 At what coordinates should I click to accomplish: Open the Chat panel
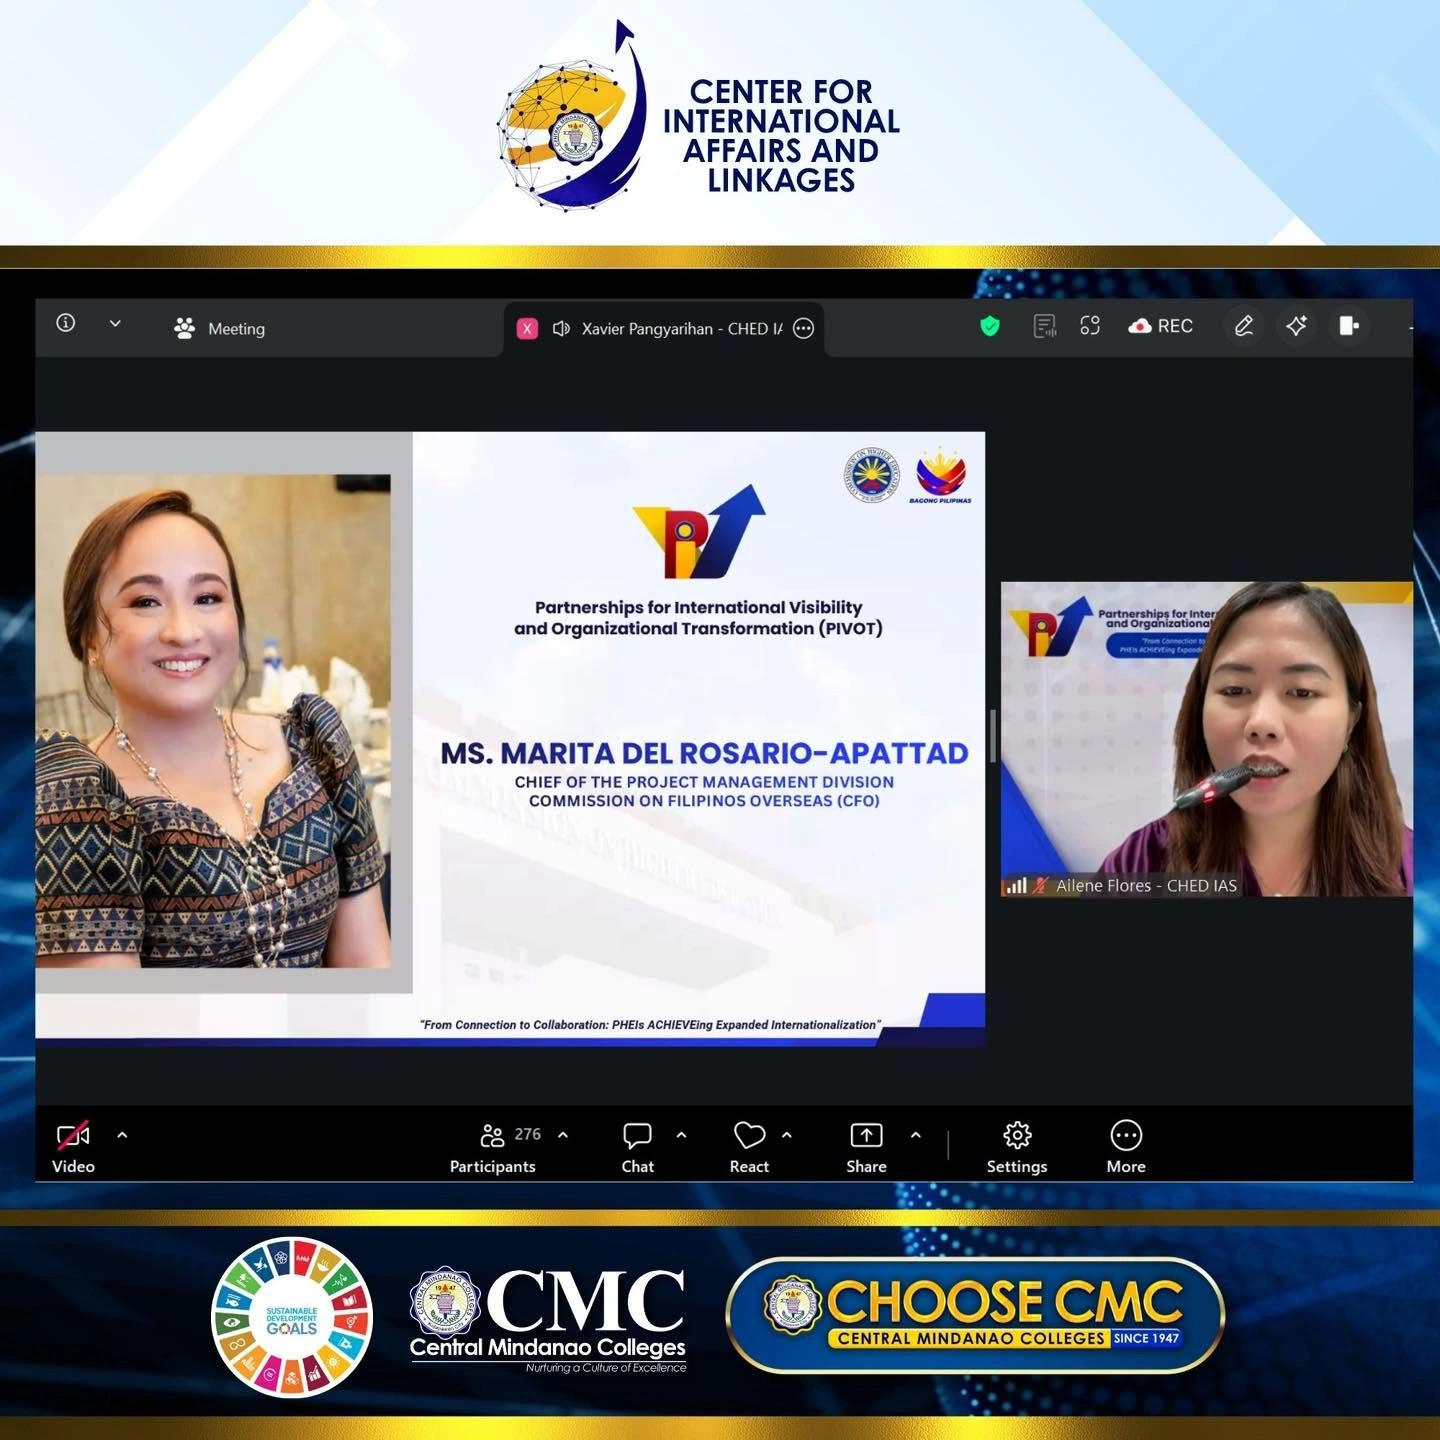(x=637, y=1147)
